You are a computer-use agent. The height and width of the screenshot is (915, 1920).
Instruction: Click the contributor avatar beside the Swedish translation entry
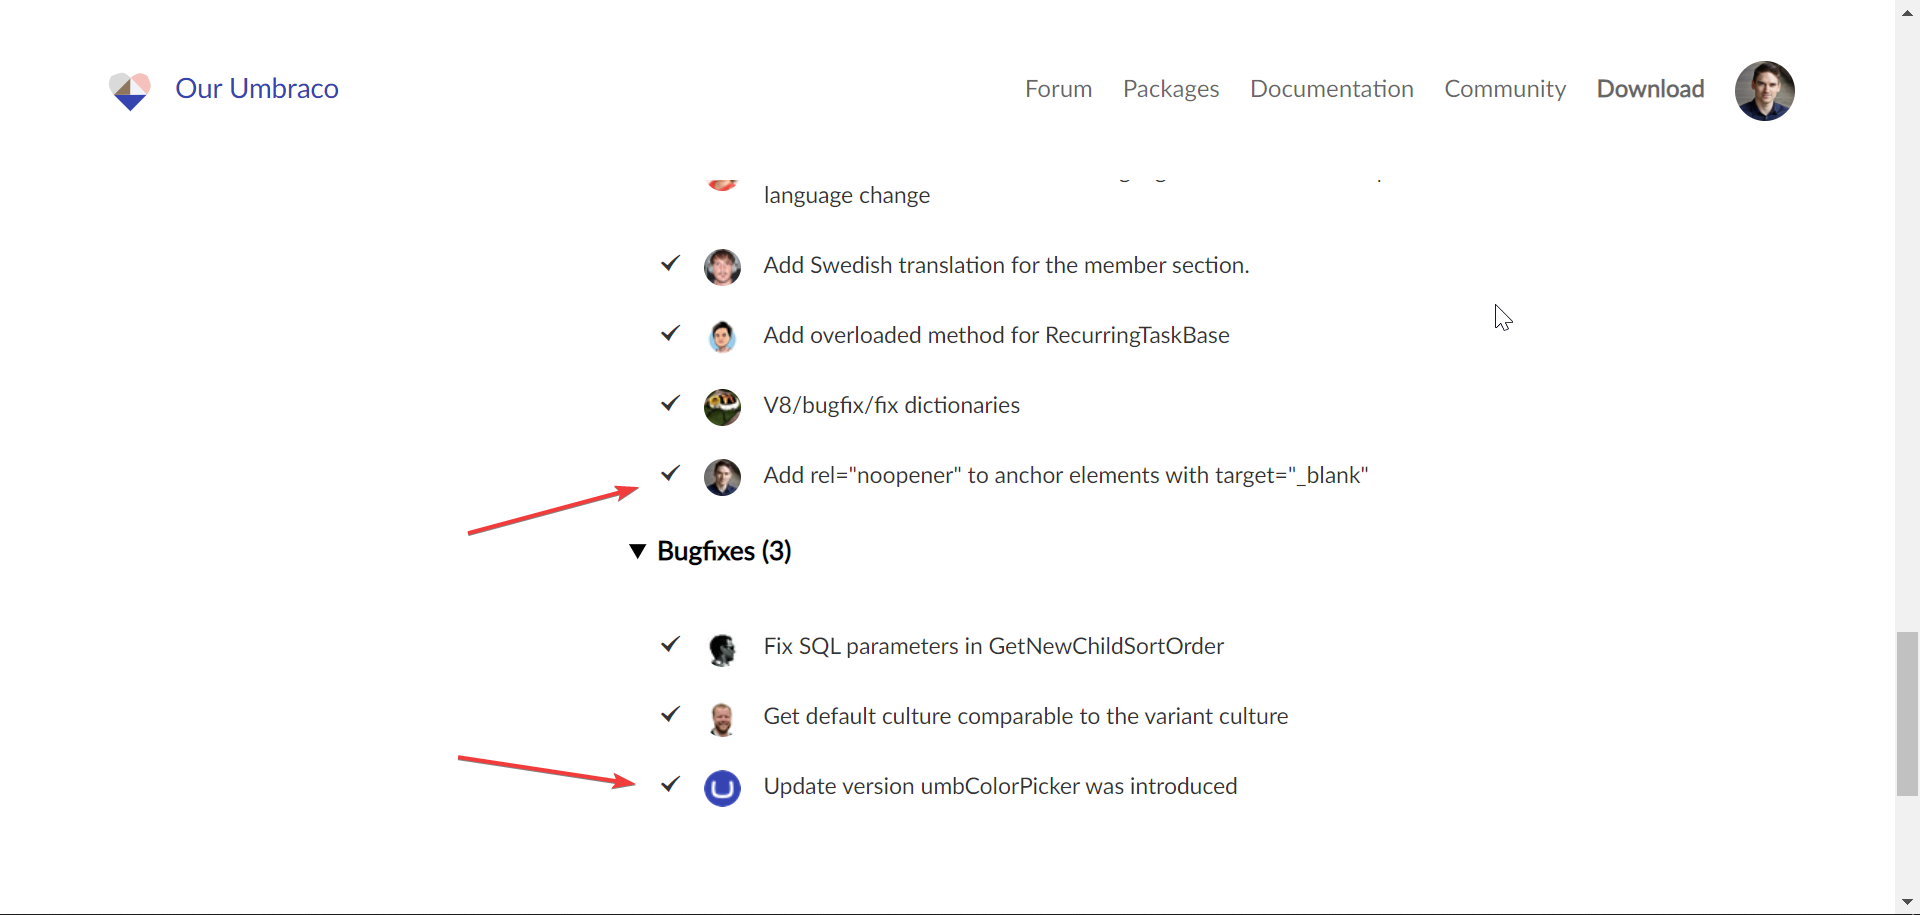tap(722, 266)
